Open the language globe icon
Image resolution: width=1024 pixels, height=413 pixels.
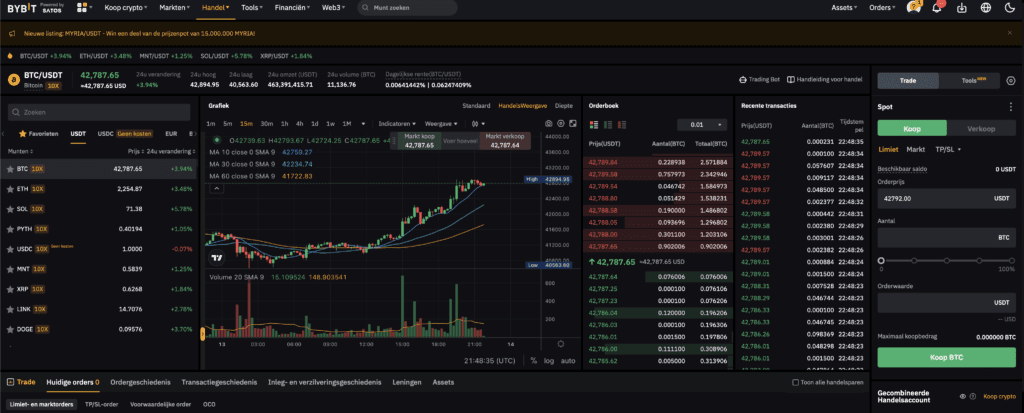986,8
